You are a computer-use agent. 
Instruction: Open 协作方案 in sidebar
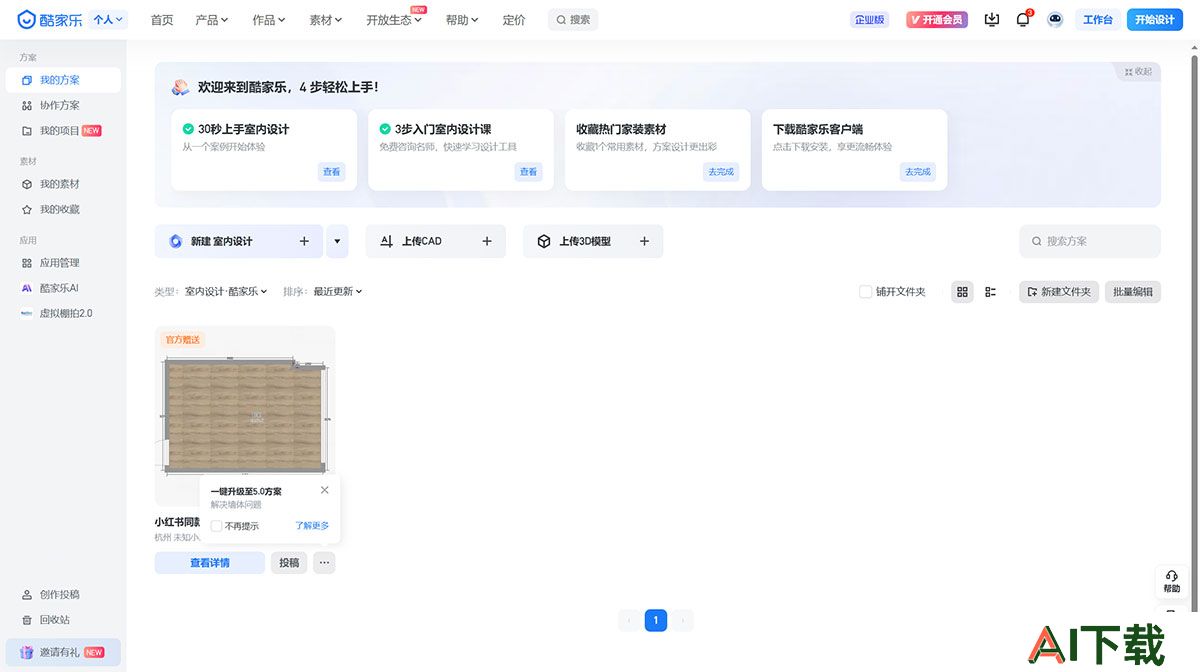pos(63,105)
